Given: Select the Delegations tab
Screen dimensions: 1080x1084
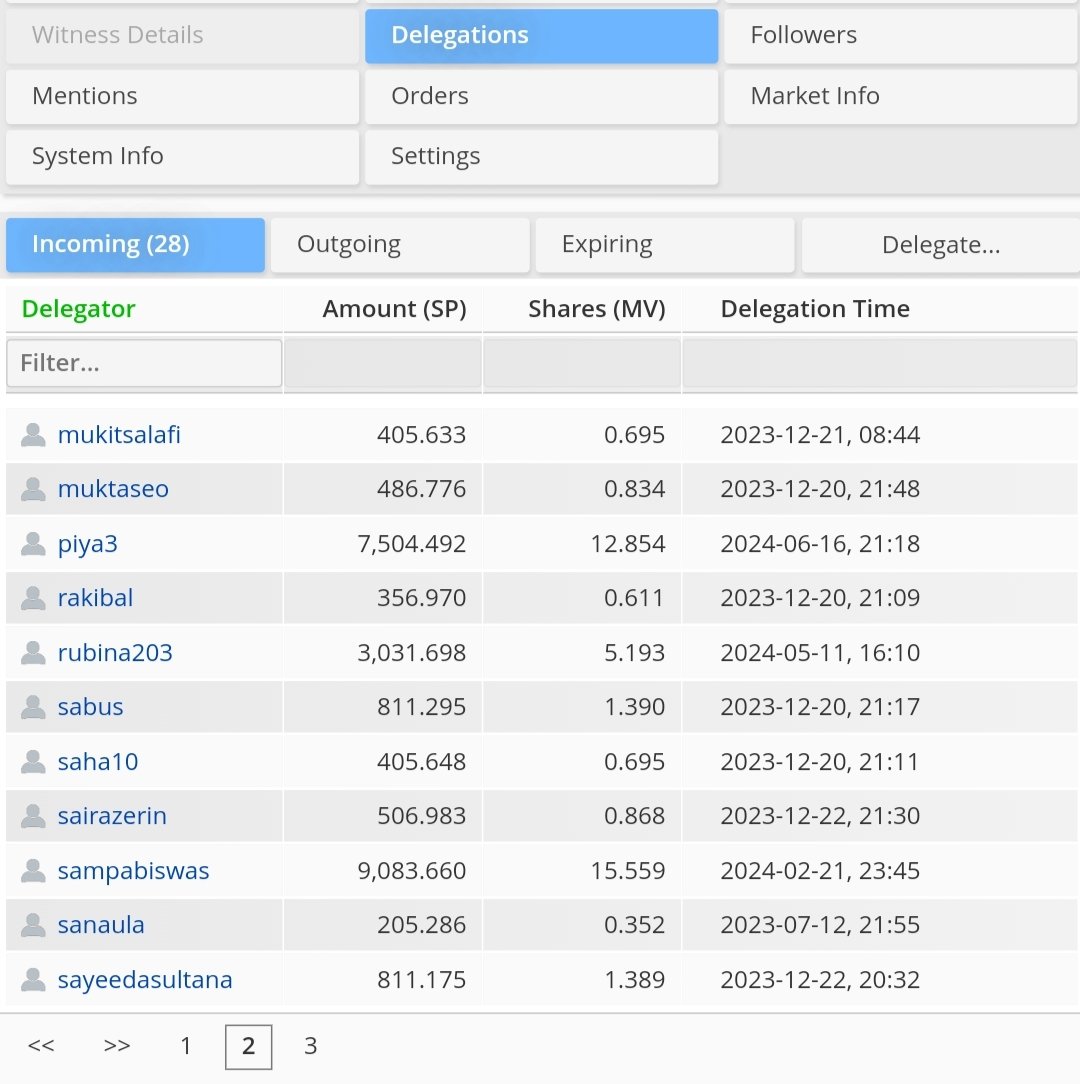Looking at the screenshot, I should tap(541, 35).
